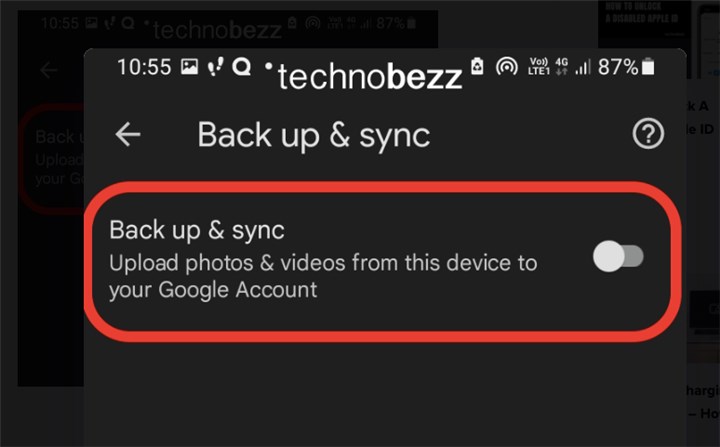Tap the 10:55 clock in status bar
This screenshot has width=720, height=447.
(144, 68)
